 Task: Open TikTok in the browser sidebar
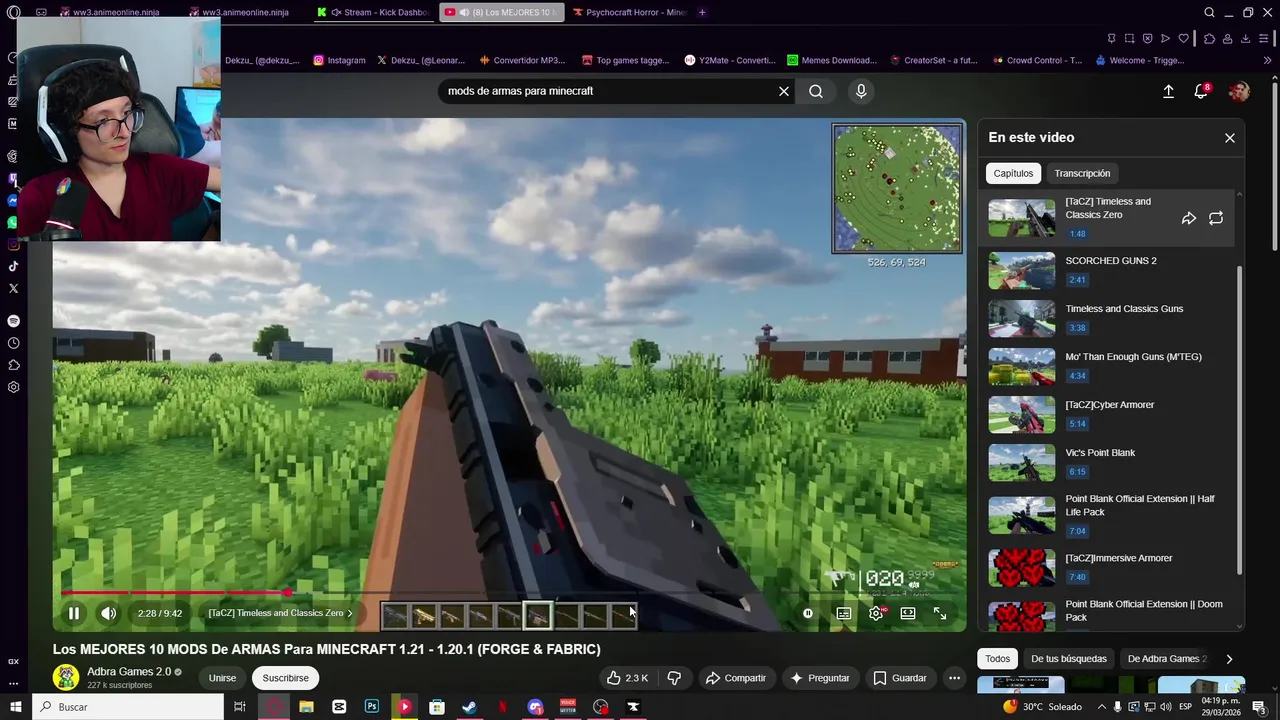click(13, 266)
